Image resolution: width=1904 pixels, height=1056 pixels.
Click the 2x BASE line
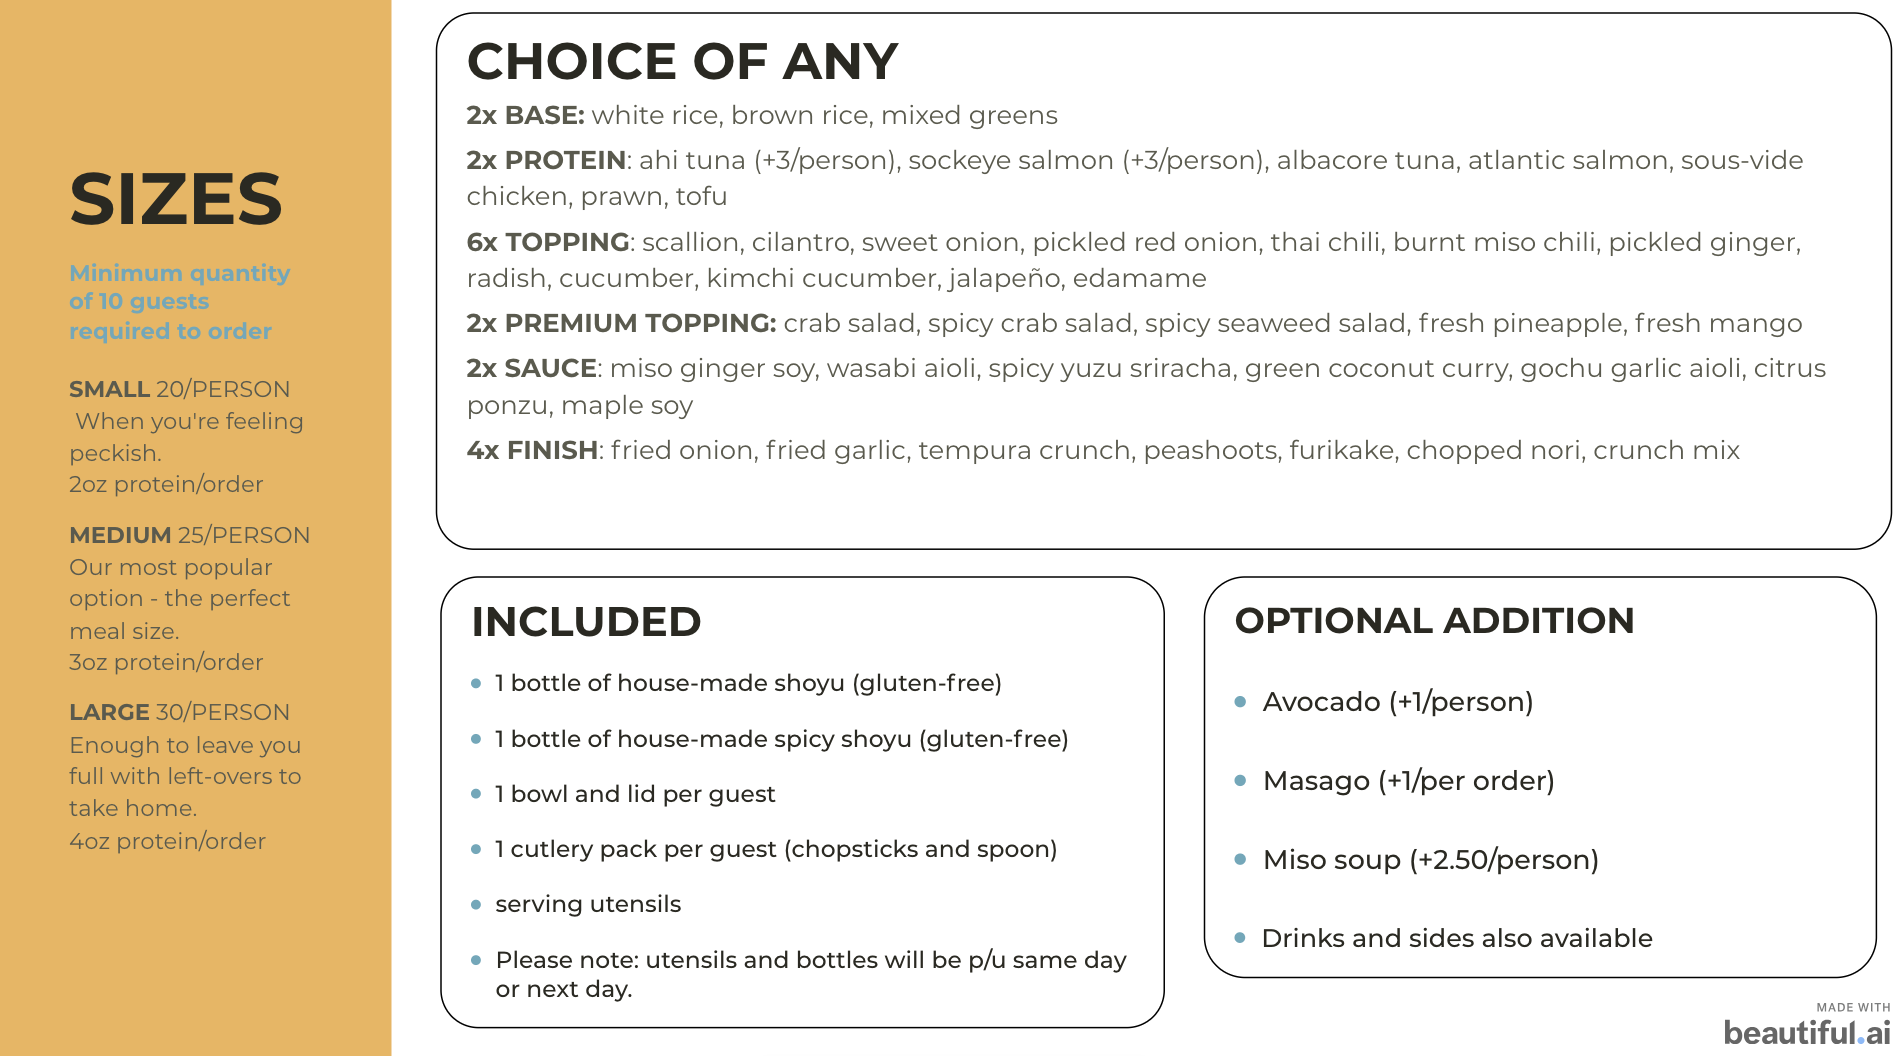(762, 115)
